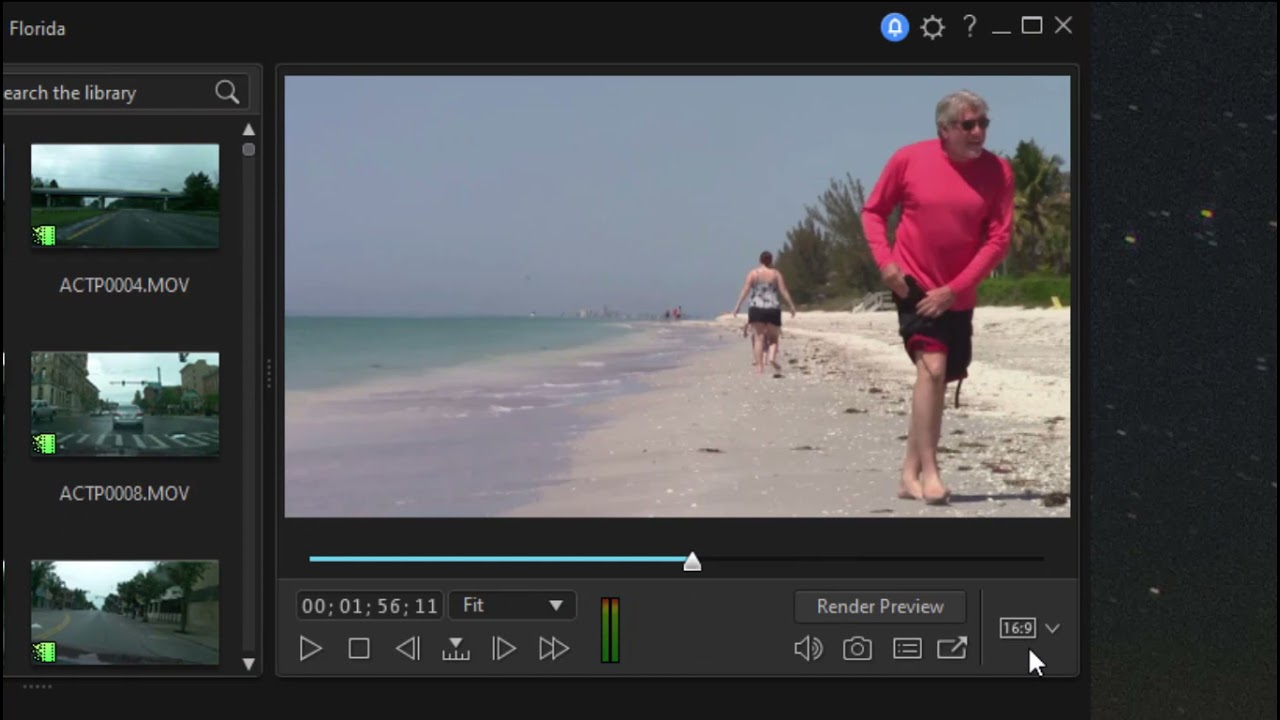Click the Render Preview button
Image resolution: width=1280 pixels, height=720 pixels.
pyautogui.click(x=880, y=606)
